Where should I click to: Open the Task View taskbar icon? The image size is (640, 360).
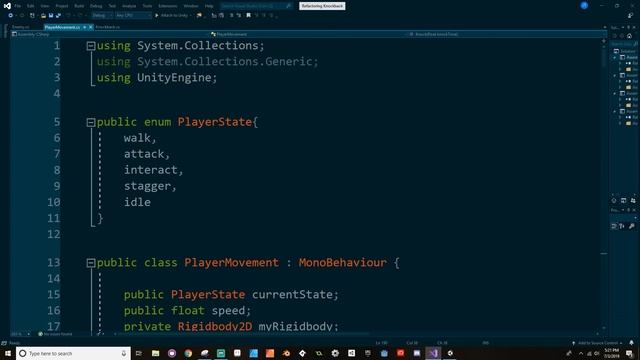tap(139, 353)
